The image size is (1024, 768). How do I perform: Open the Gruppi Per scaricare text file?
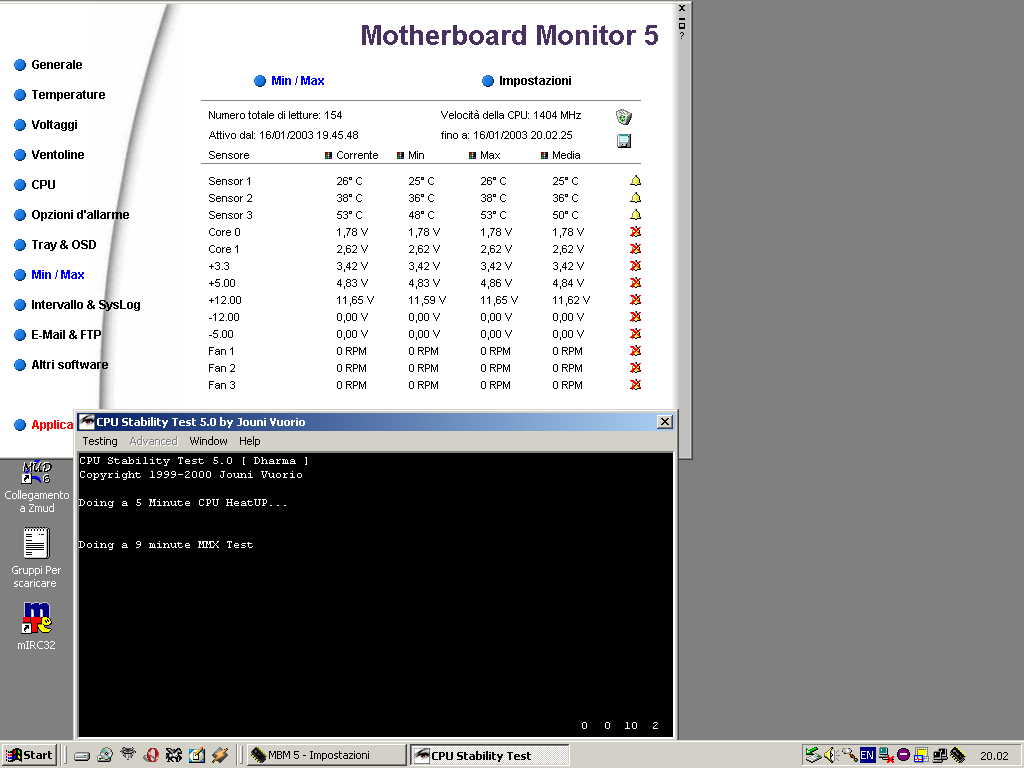(x=36, y=558)
